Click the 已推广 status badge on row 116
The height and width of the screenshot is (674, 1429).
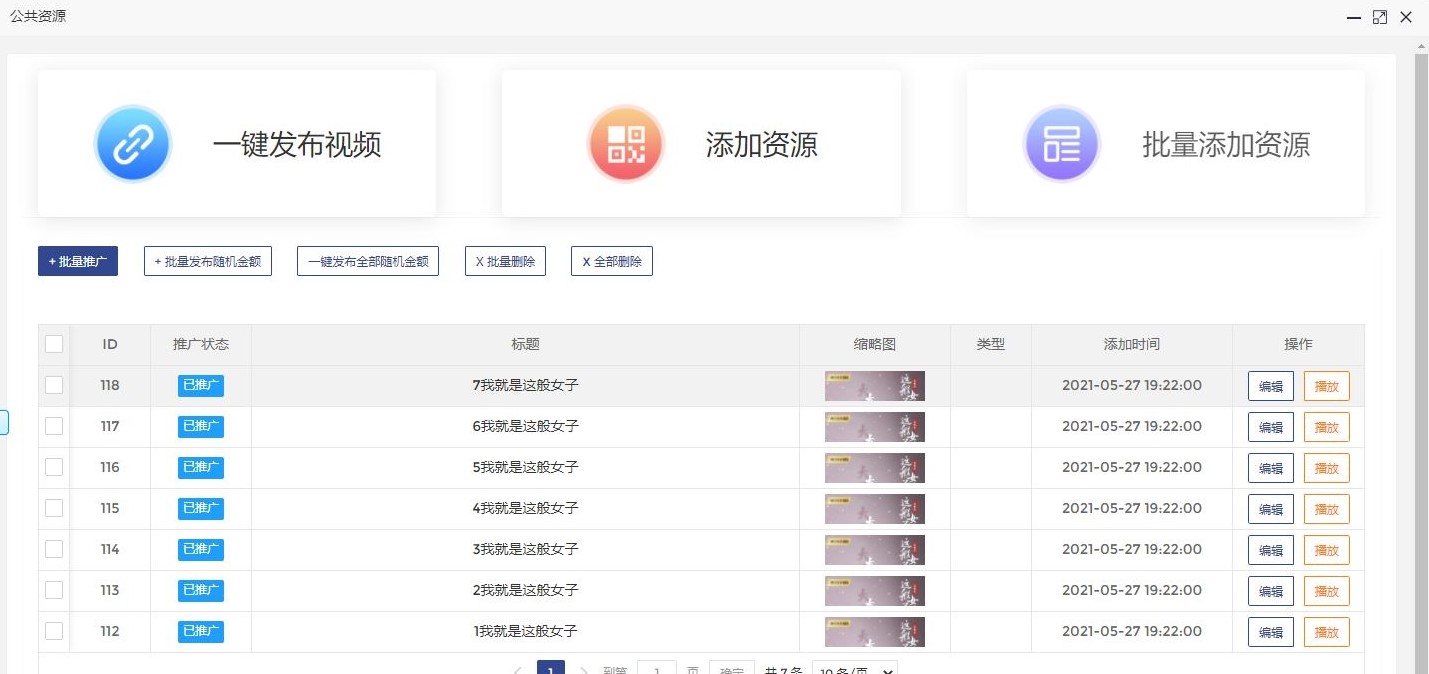[199, 467]
